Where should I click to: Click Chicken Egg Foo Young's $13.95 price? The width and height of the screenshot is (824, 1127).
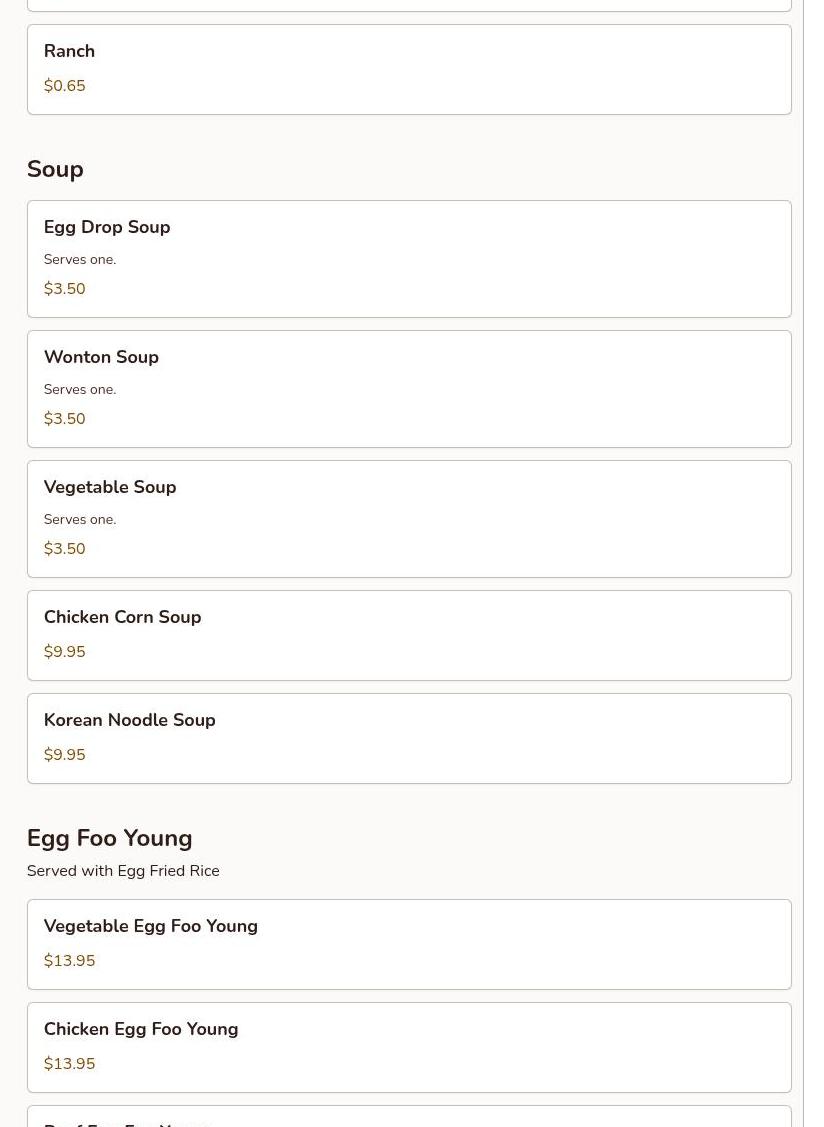click(x=69, y=1064)
